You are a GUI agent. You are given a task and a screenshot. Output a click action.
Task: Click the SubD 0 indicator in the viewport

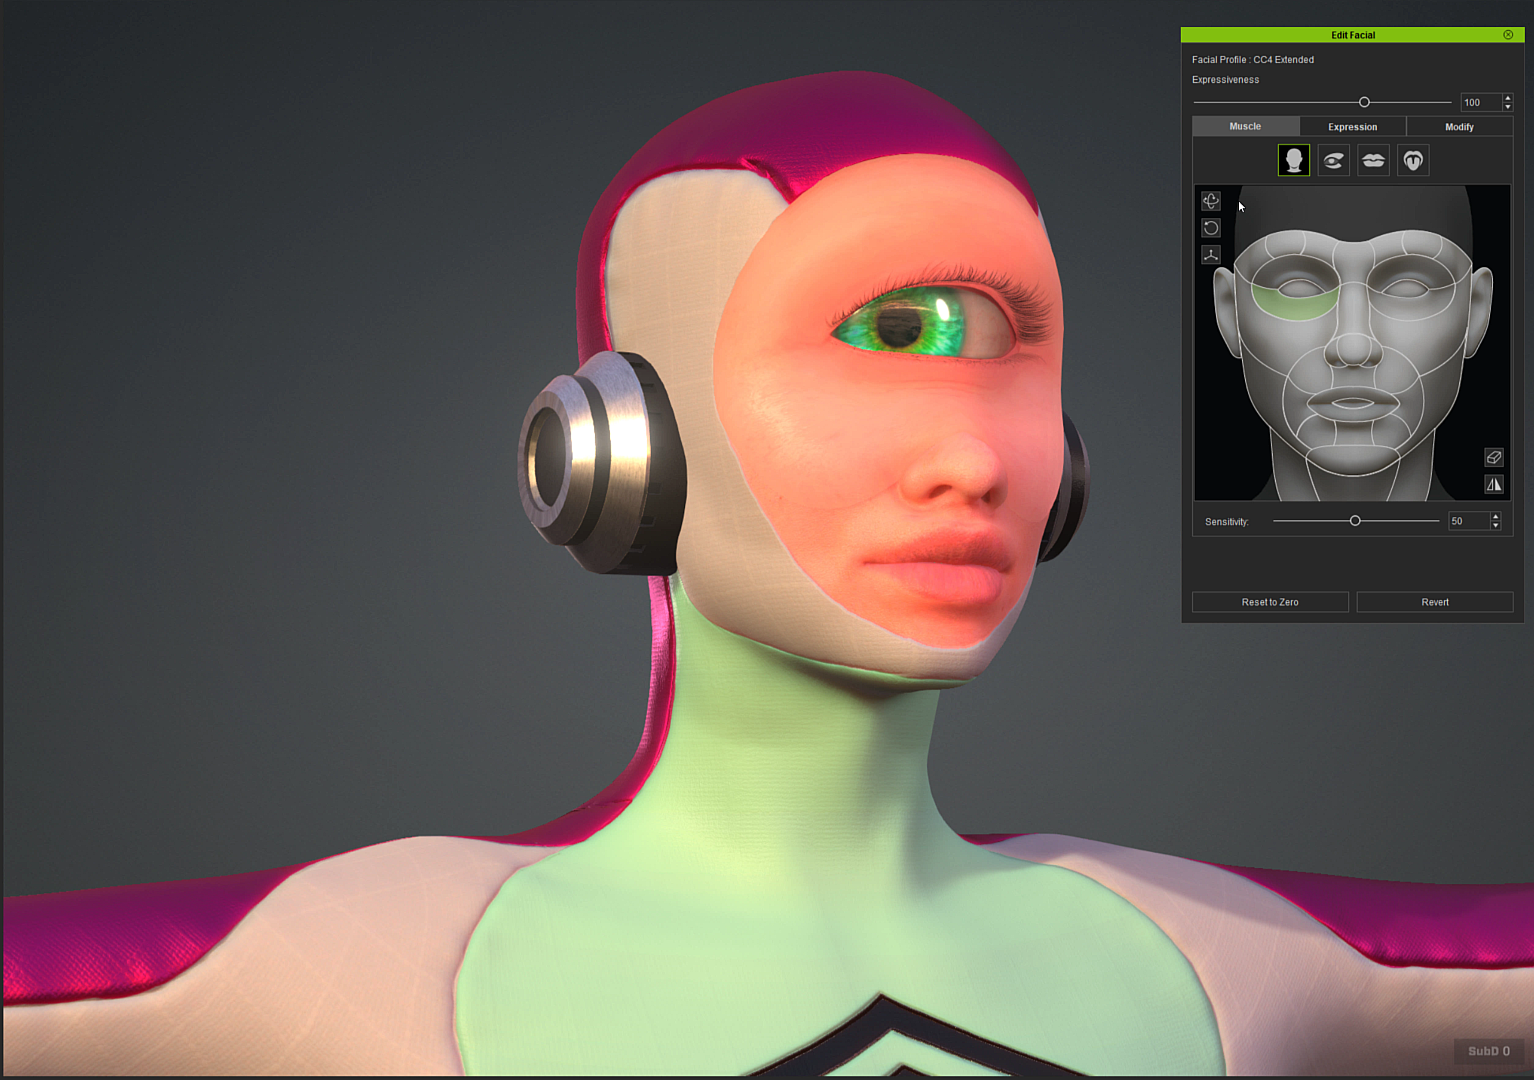point(1489,1051)
